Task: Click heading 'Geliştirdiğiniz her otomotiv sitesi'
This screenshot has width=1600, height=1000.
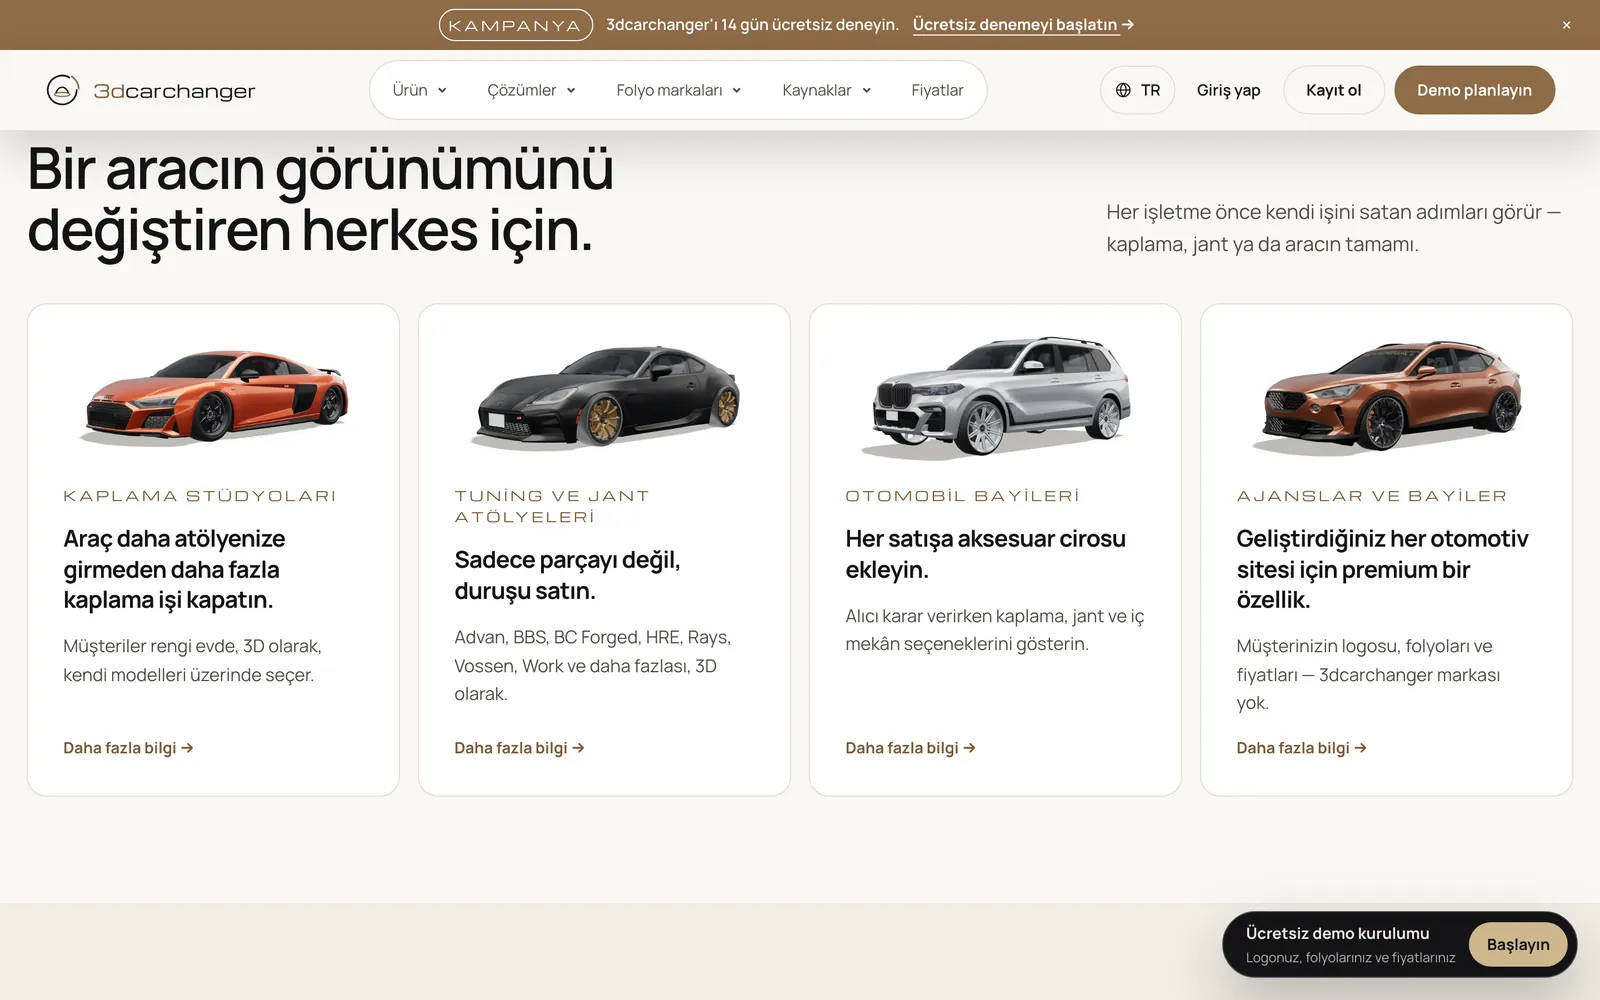Action: click(1382, 569)
